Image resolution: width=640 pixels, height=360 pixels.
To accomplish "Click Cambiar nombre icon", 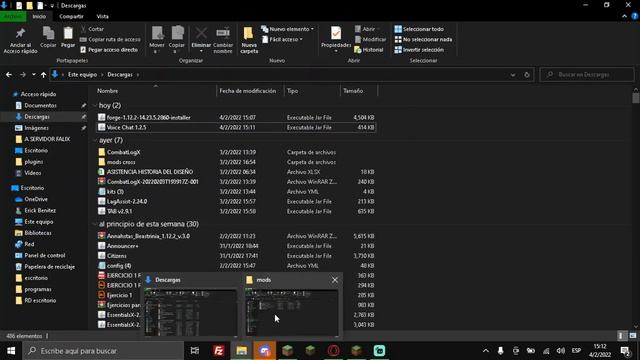I will click(223, 33).
